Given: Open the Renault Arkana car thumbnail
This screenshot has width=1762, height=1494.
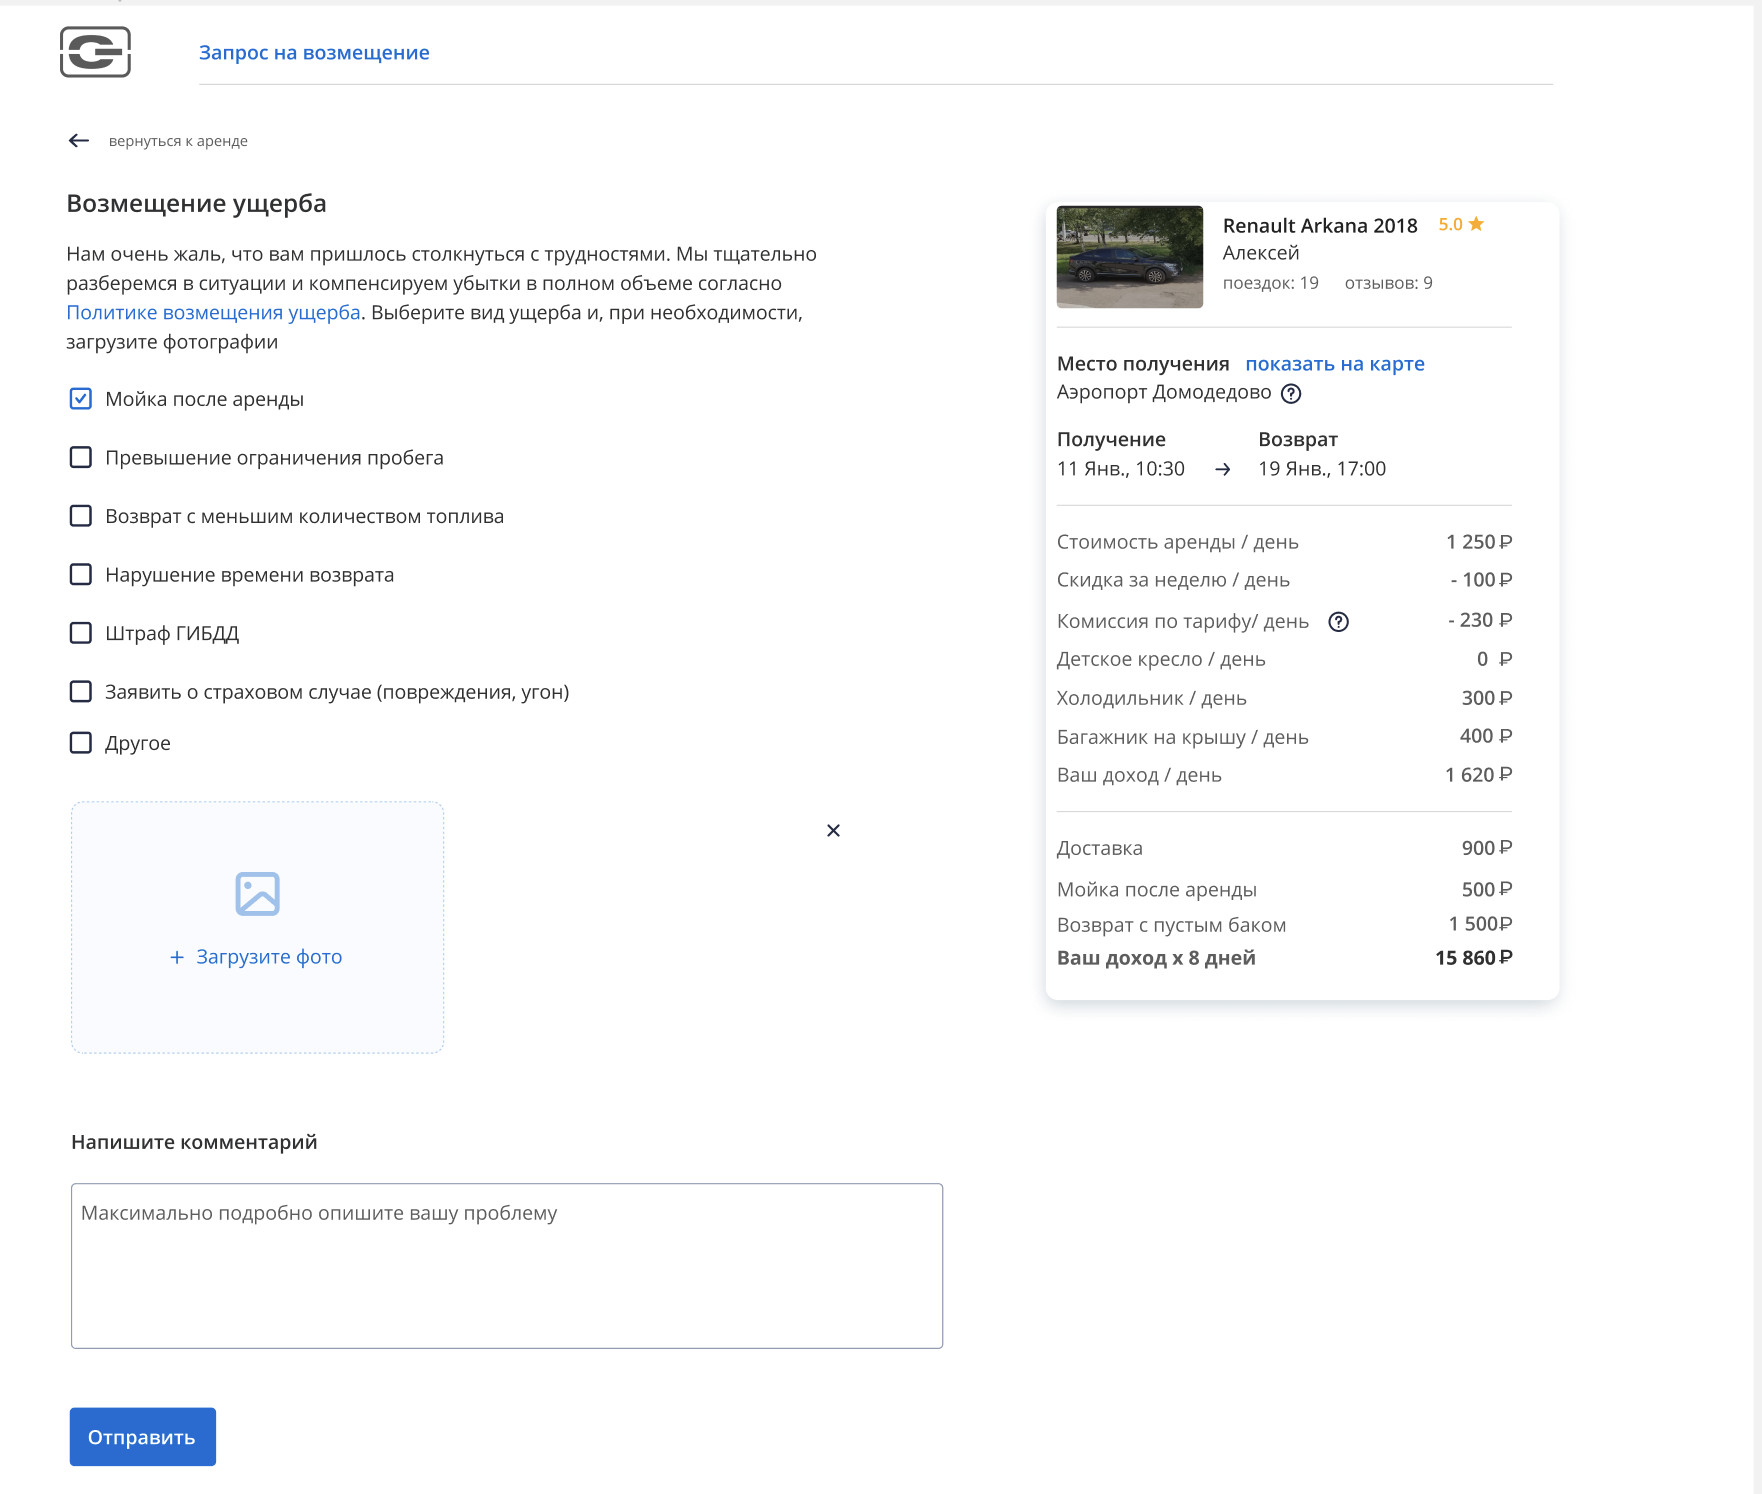Looking at the screenshot, I should coord(1130,257).
